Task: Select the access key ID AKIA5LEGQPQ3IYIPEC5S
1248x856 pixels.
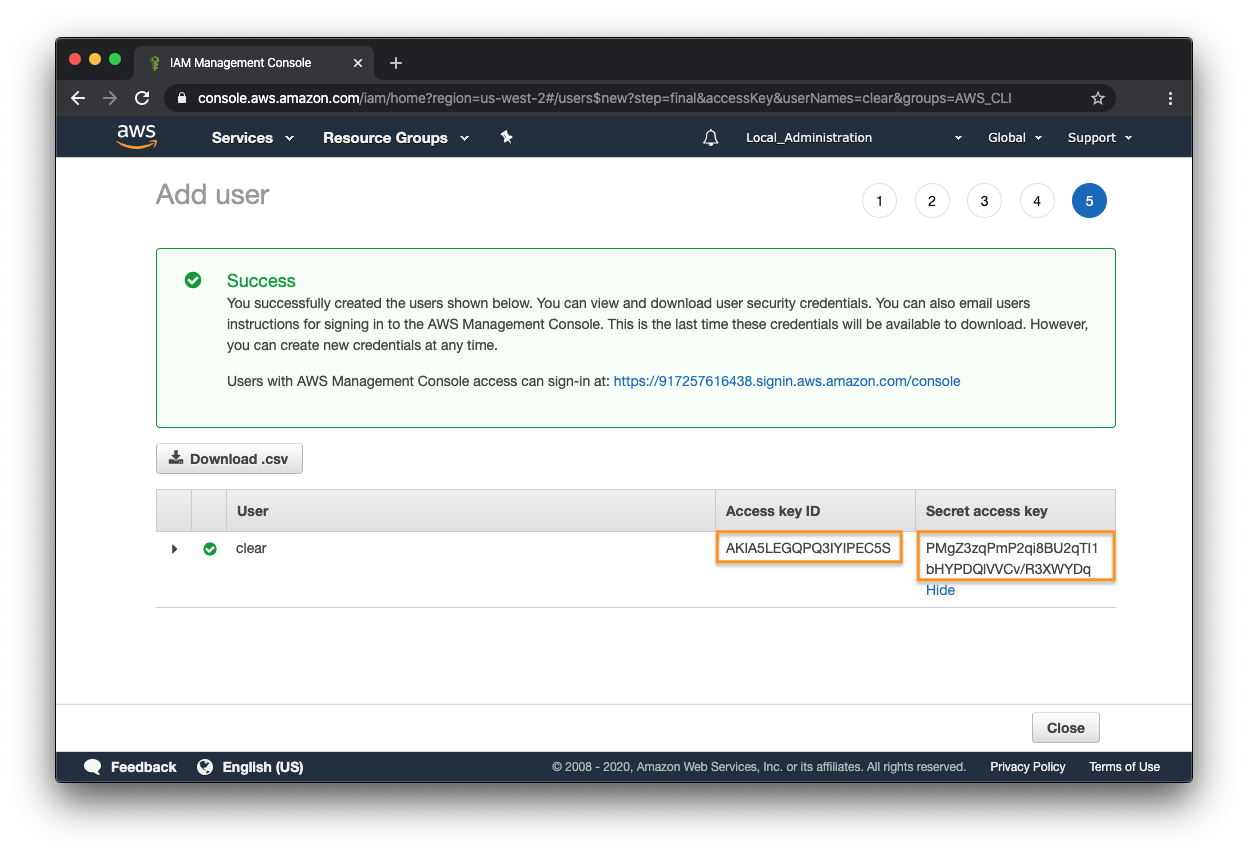Action: (x=808, y=548)
